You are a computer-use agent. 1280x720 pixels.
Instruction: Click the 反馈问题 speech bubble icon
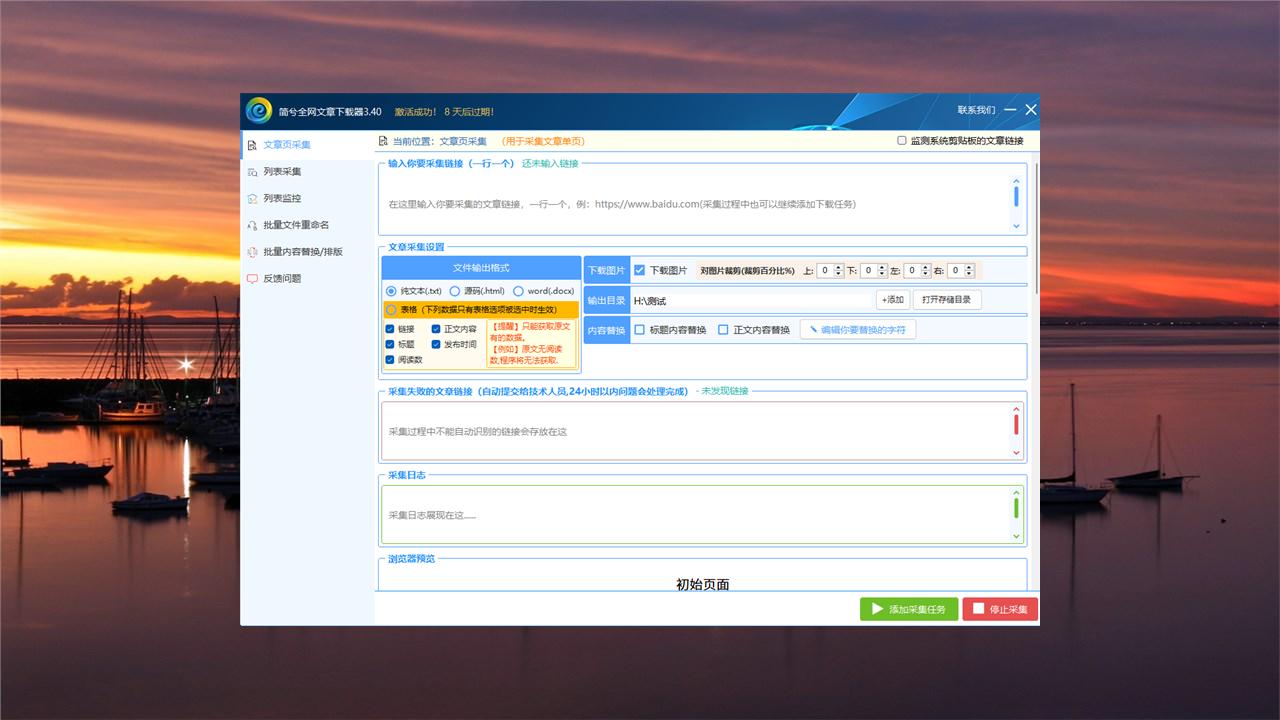click(252, 279)
